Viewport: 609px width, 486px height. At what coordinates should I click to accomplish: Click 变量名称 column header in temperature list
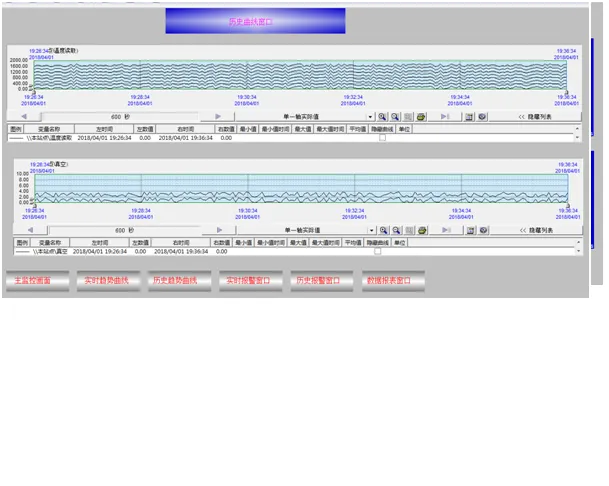pos(49,129)
